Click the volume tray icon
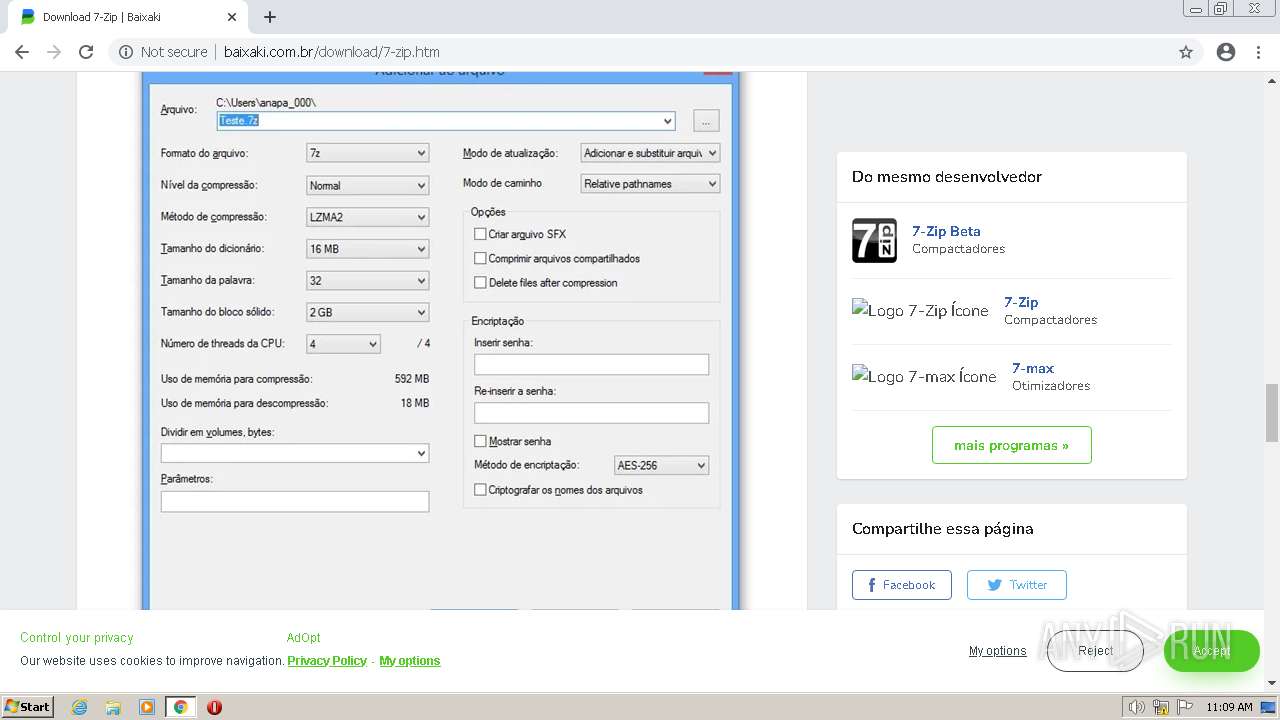 point(1137,707)
